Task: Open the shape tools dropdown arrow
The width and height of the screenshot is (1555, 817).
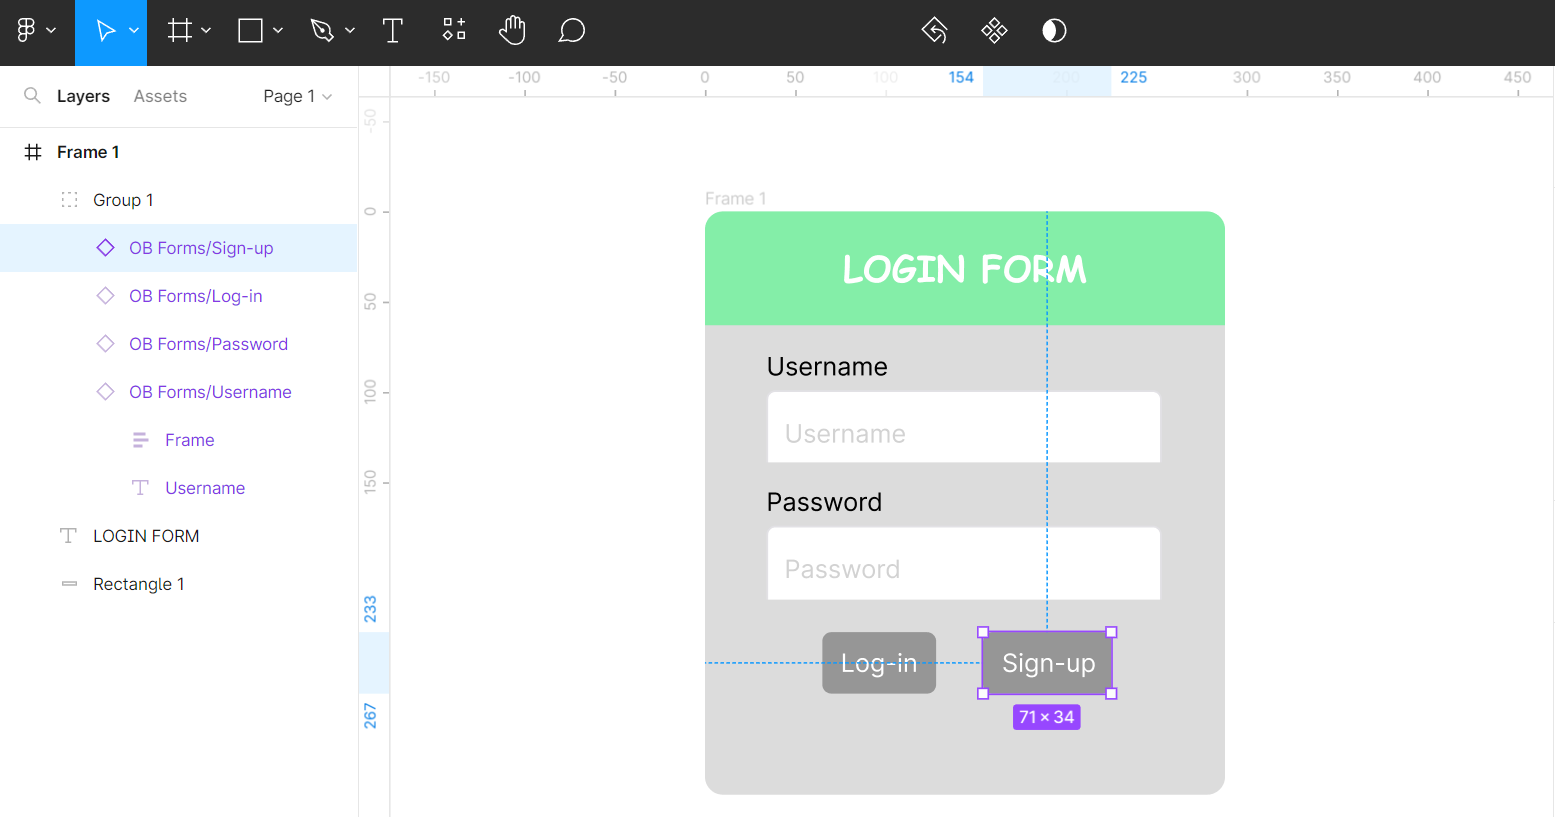Action: click(x=278, y=31)
